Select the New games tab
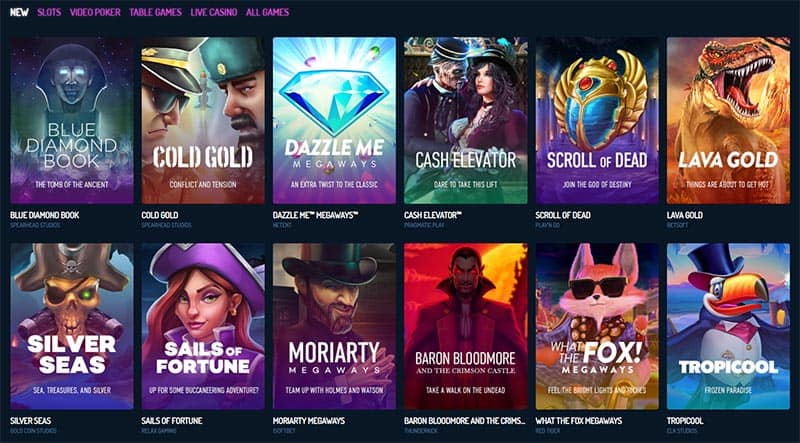 click(x=19, y=12)
